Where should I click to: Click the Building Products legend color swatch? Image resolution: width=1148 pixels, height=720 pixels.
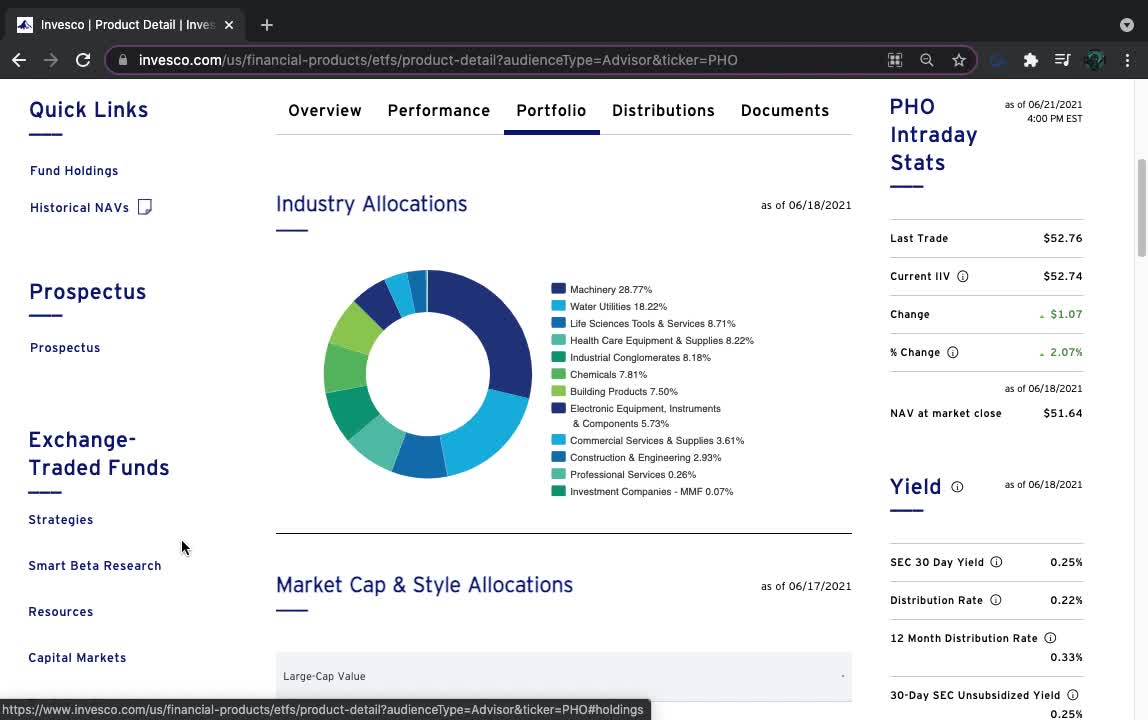tap(559, 390)
